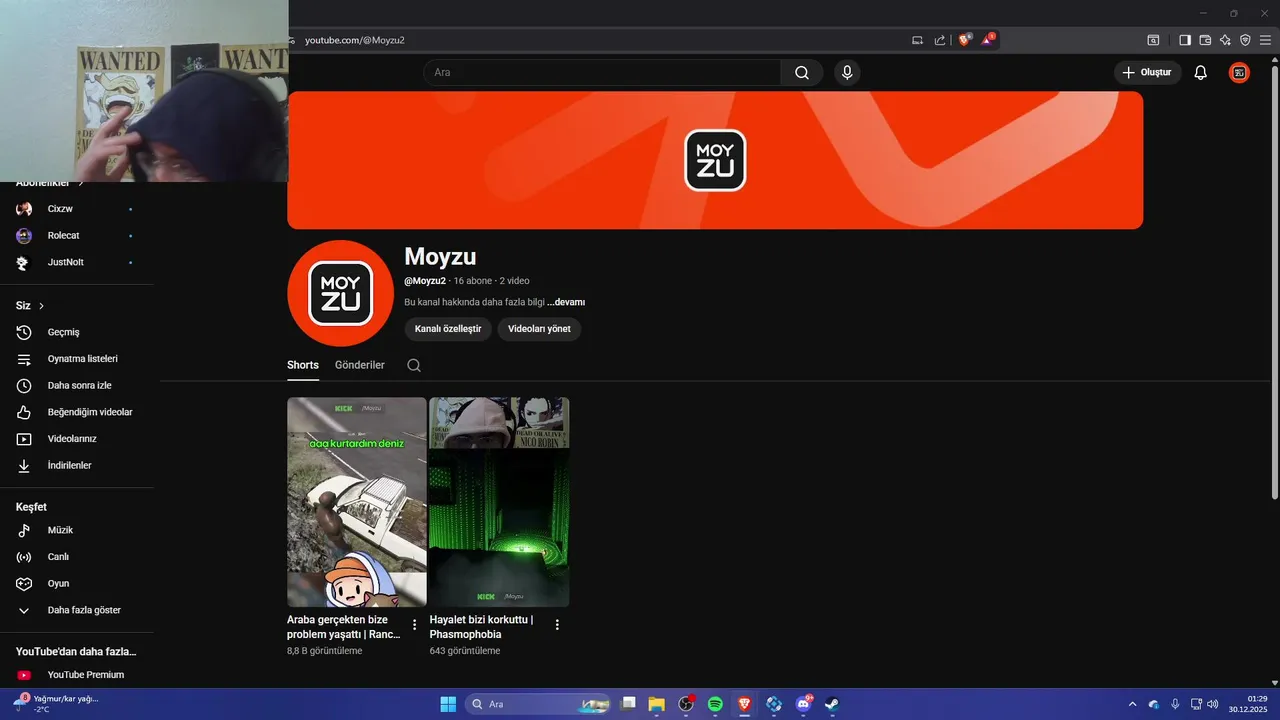Open YouTube notifications bell
This screenshot has height=720, width=1280.
pos(1201,73)
